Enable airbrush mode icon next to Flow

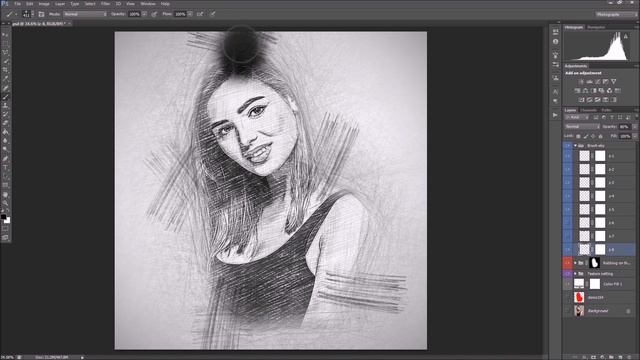[200, 14]
